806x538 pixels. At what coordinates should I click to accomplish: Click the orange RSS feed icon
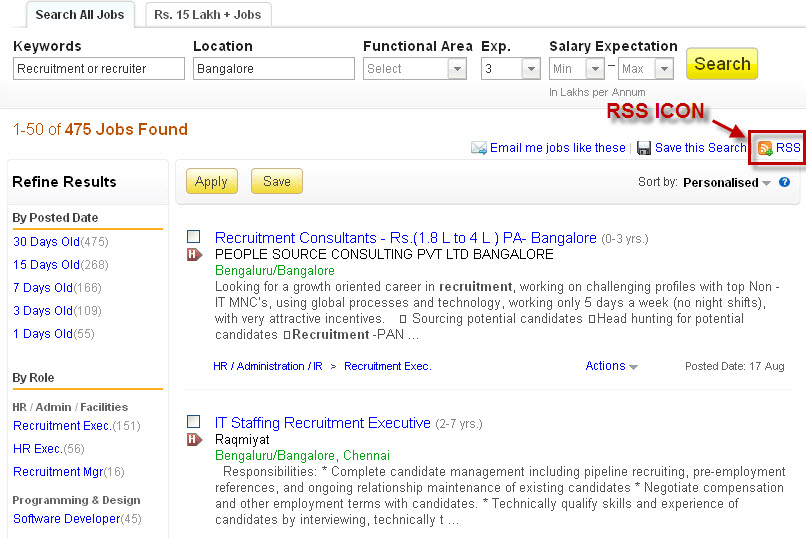(x=765, y=149)
